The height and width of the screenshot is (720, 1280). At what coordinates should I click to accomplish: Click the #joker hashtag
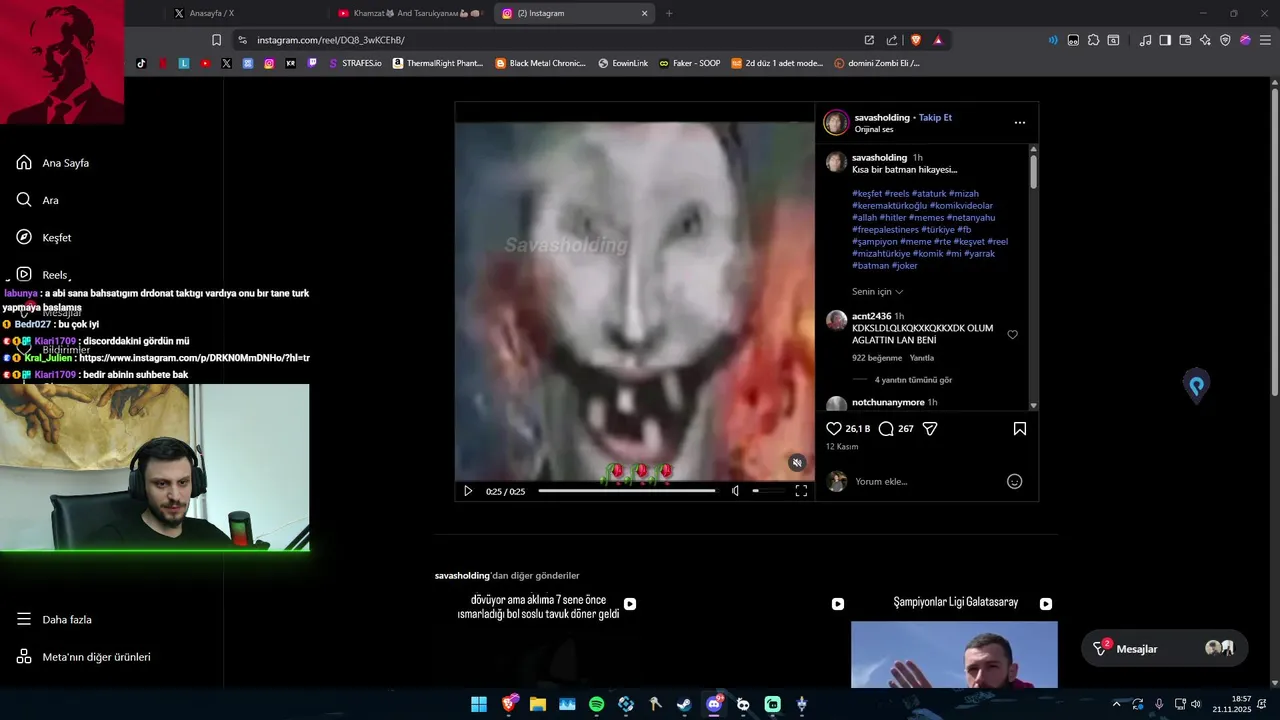[904, 266]
